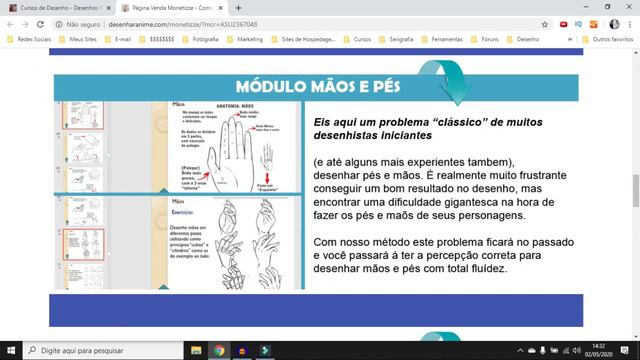Open the taskbar clock and date
640x360 pixels.
598,351
